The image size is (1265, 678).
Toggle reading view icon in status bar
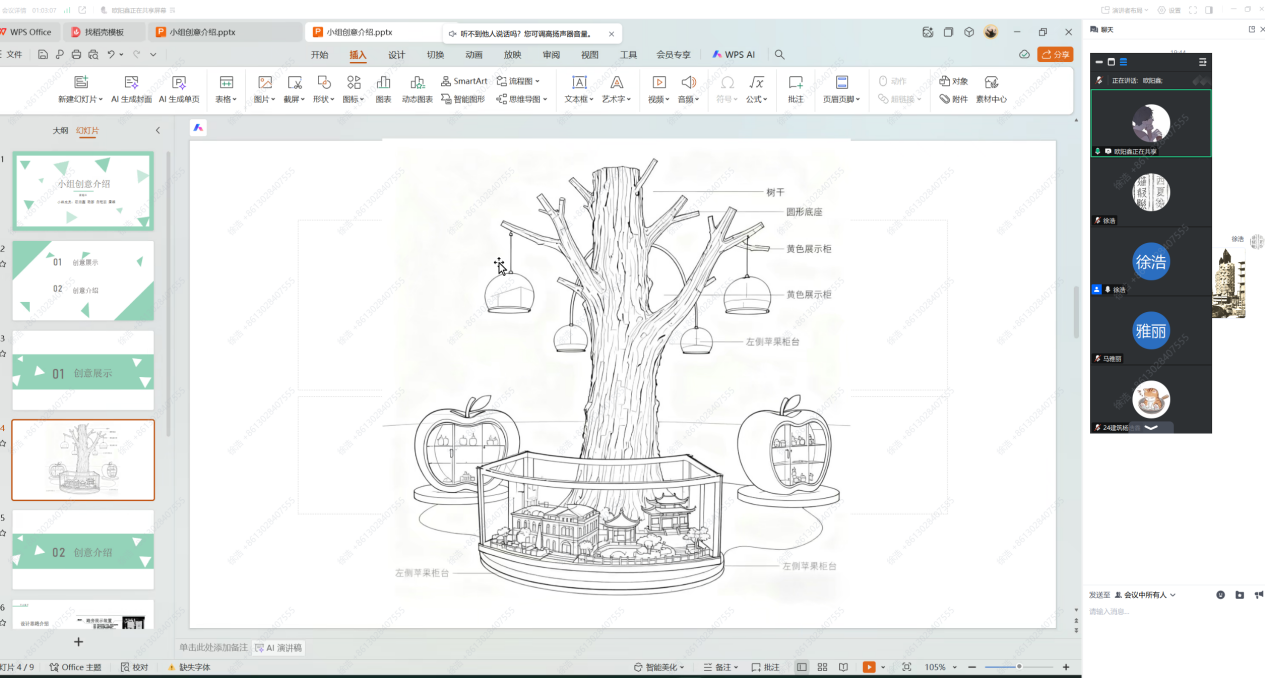tap(843, 667)
